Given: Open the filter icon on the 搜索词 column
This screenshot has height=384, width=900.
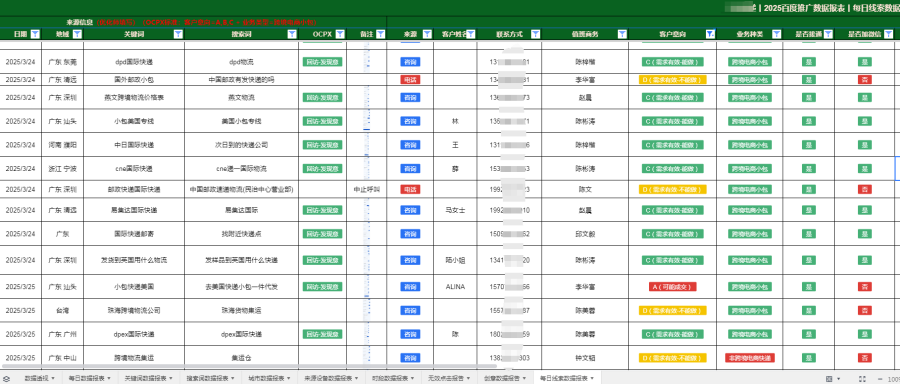Looking at the screenshot, I should (292, 34).
